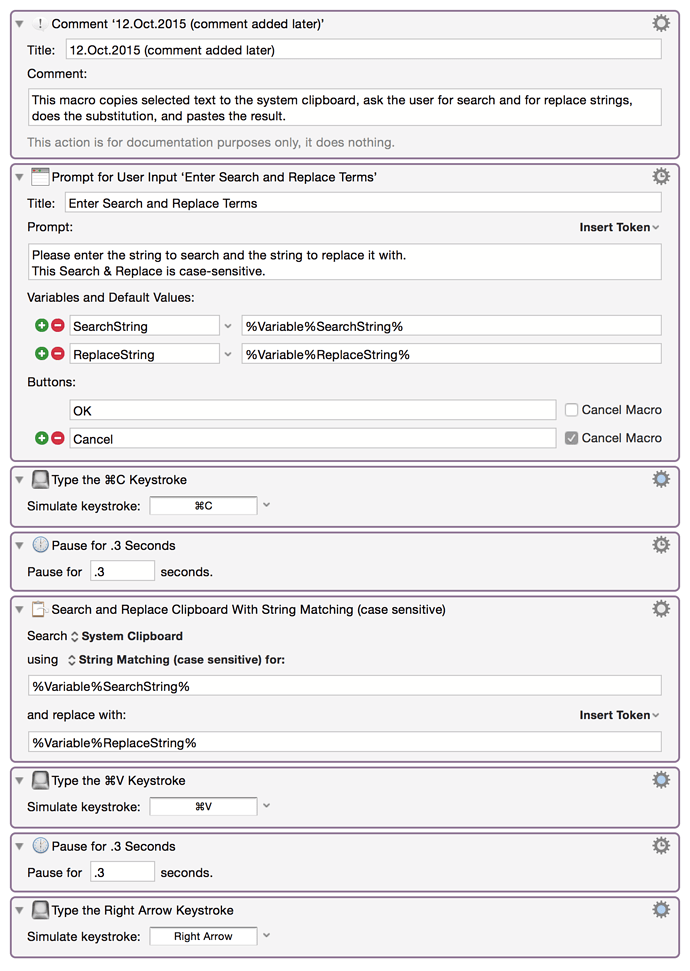Collapse the Comment action disclosure triangle
Screen dimensions: 690x971
click(19, 24)
